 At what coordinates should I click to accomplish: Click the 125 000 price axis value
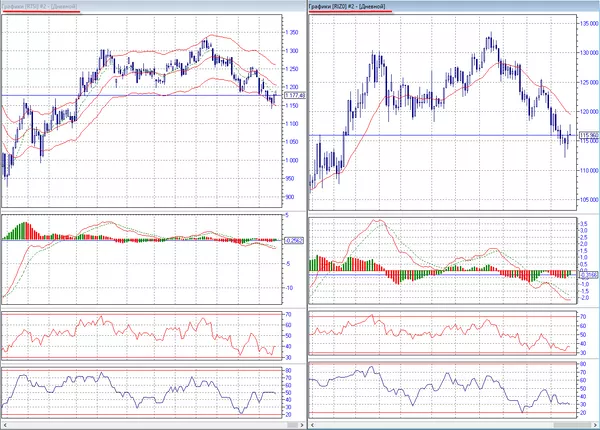tap(589, 82)
